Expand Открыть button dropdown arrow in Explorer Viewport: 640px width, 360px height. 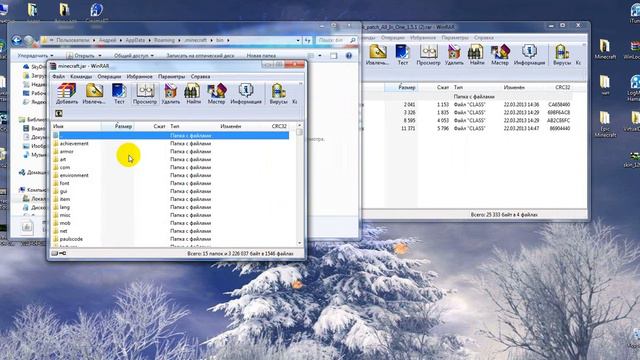(100, 56)
